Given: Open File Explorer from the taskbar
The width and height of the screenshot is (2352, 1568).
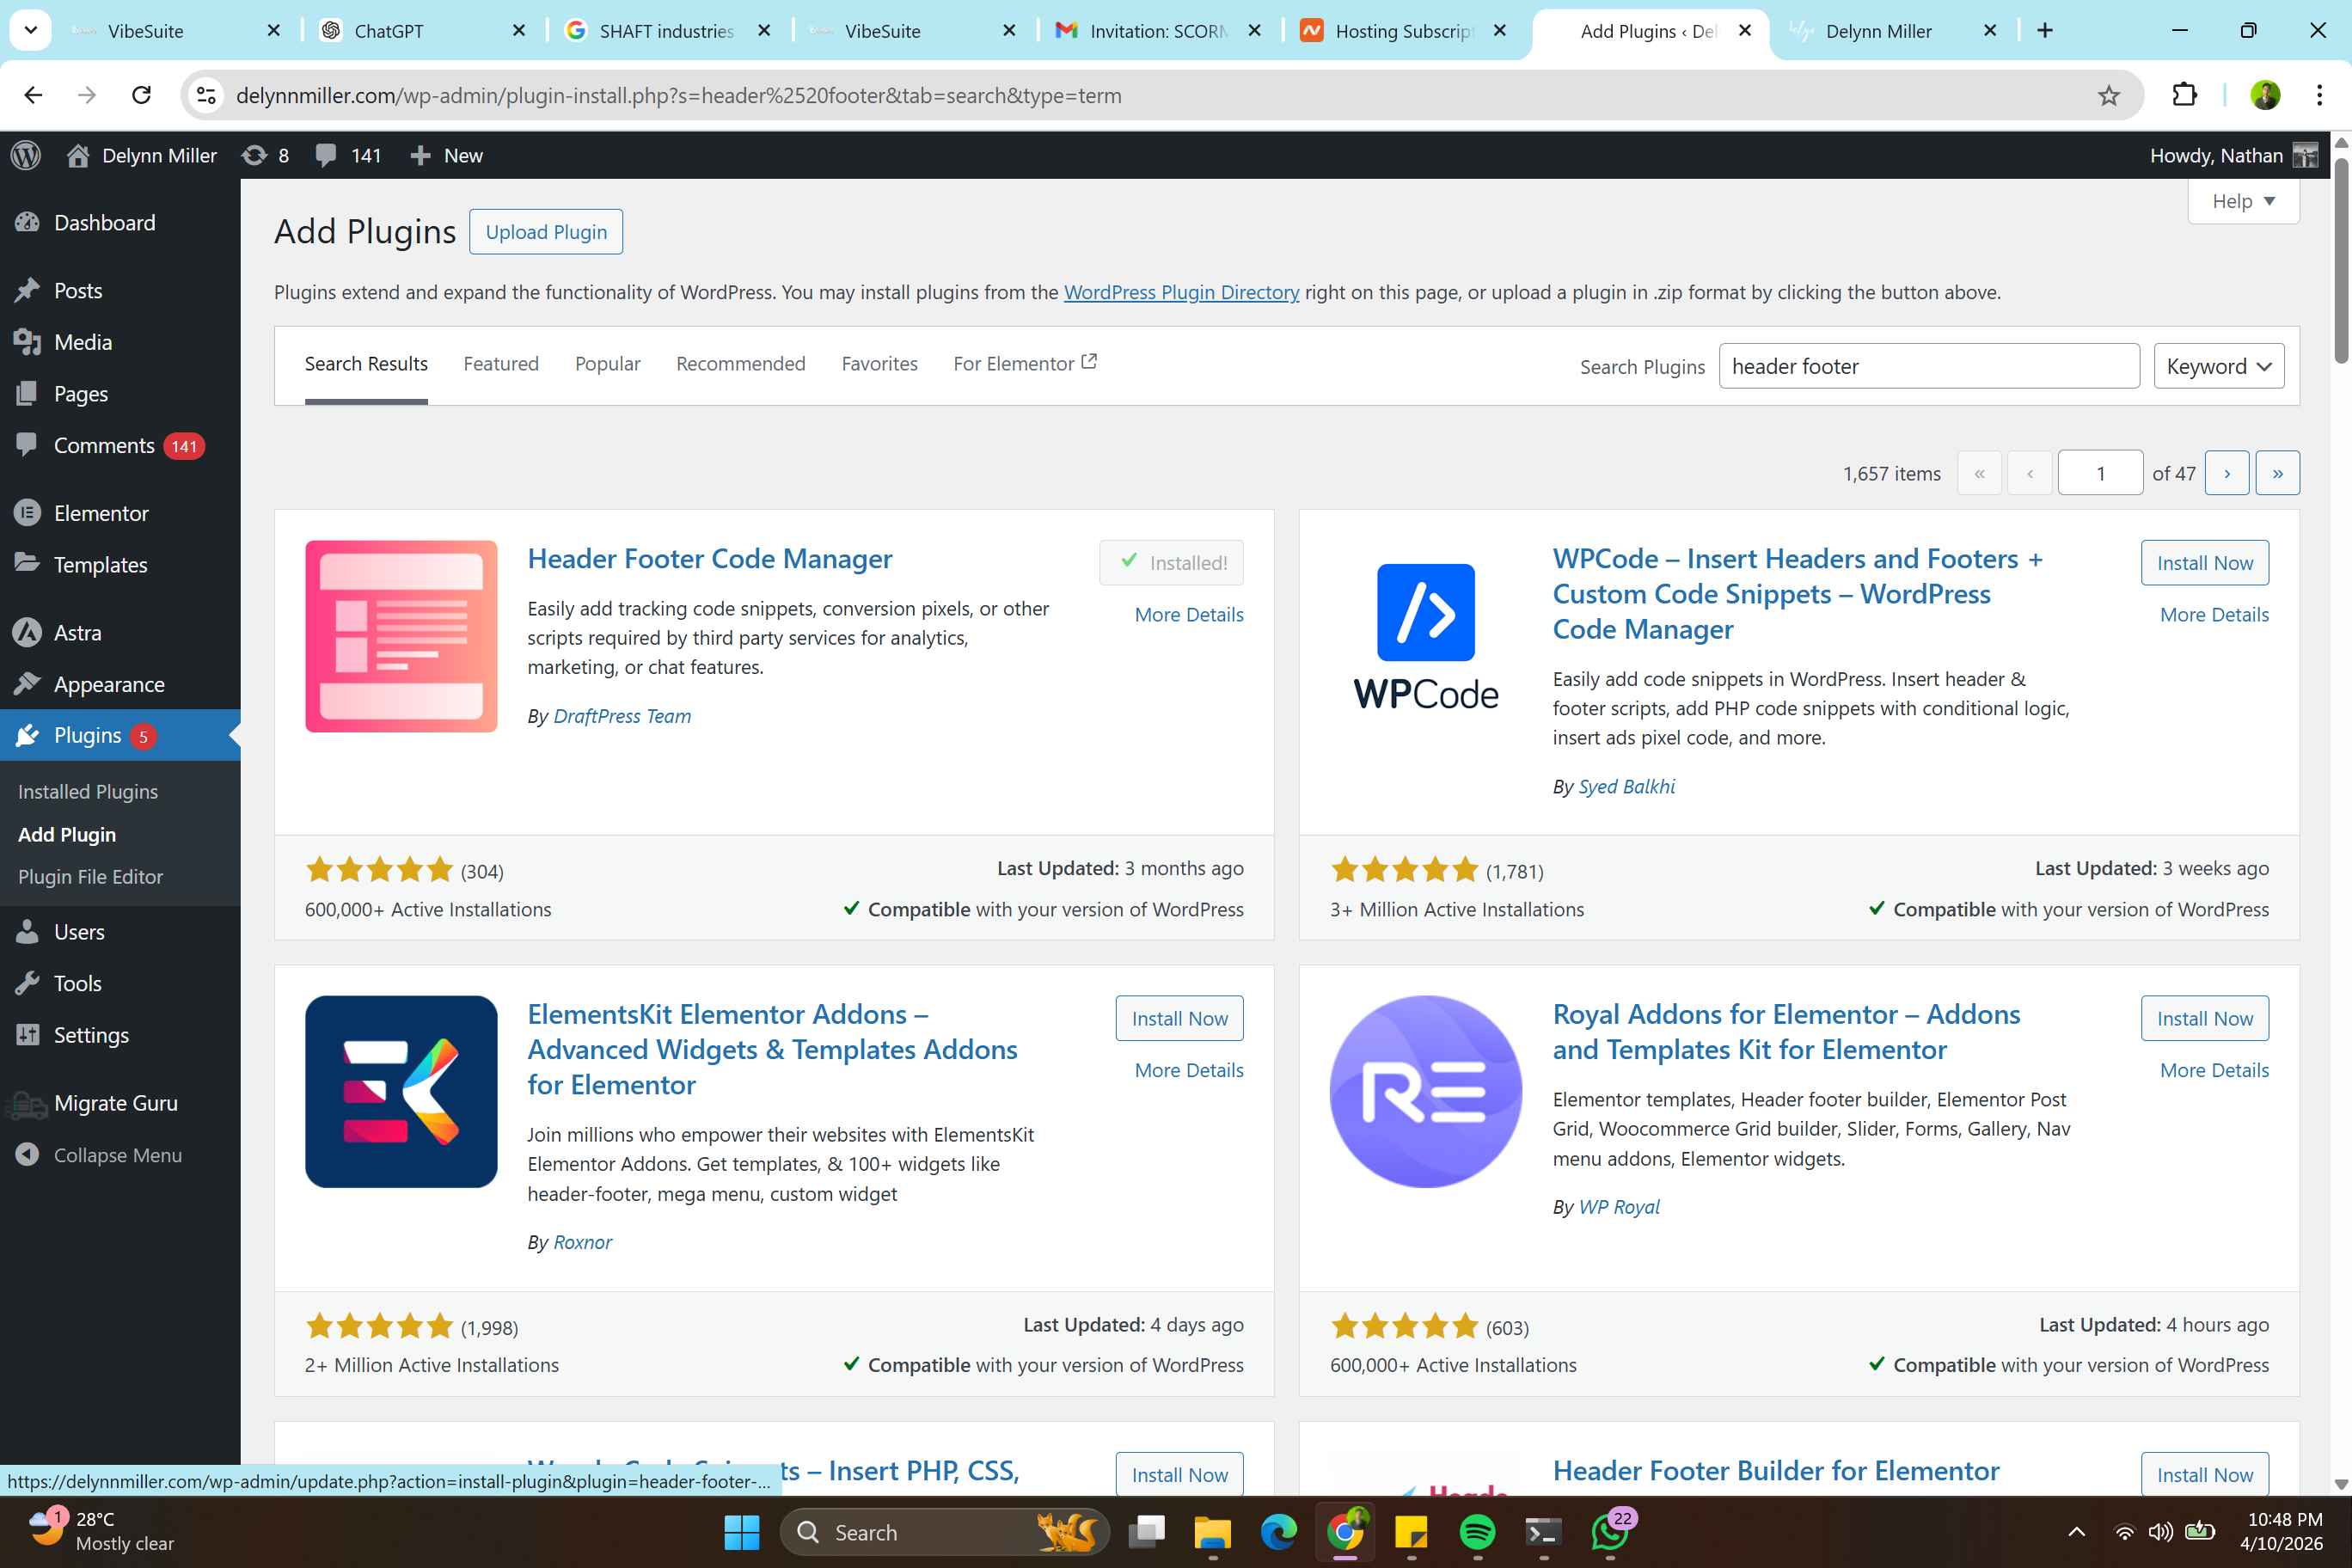Looking at the screenshot, I should [x=1212, y=1532].
